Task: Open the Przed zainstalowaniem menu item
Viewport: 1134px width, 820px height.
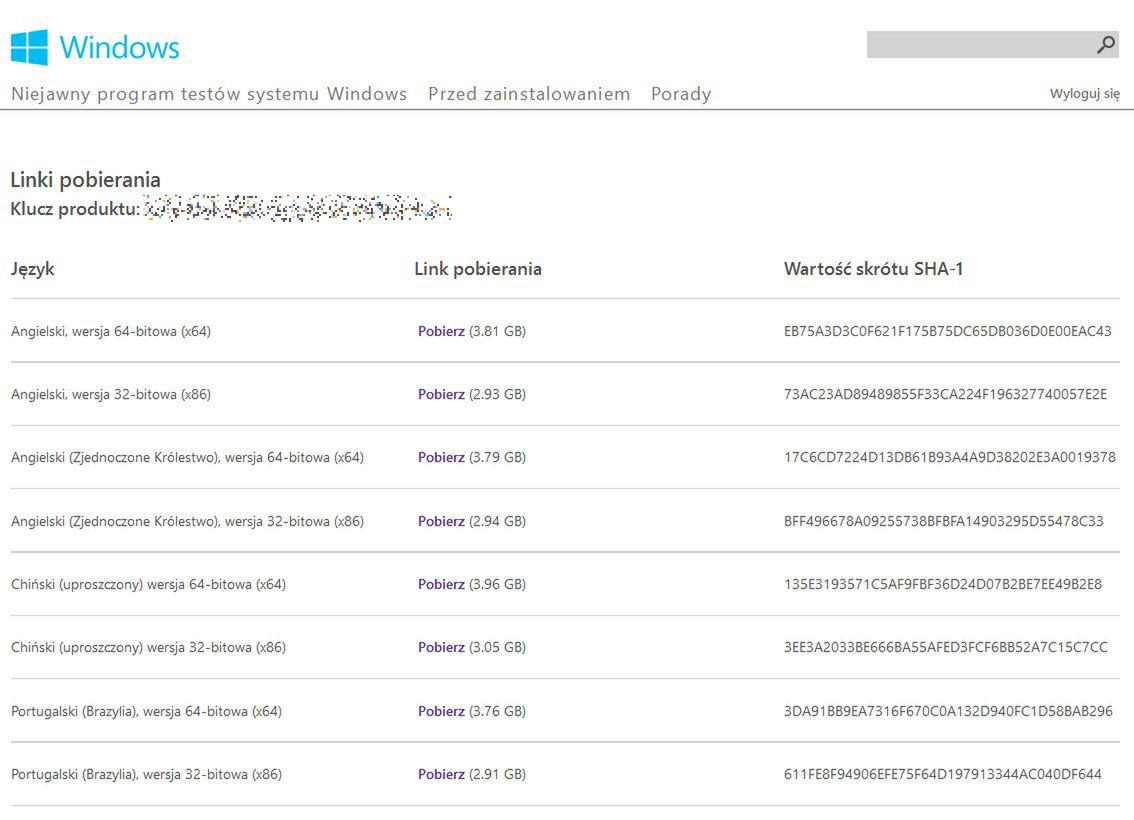Action: click(529, 94)
